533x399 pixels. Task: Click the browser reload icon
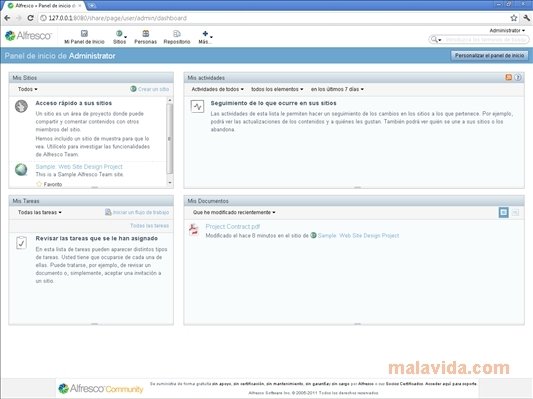(x=30, y=18)
